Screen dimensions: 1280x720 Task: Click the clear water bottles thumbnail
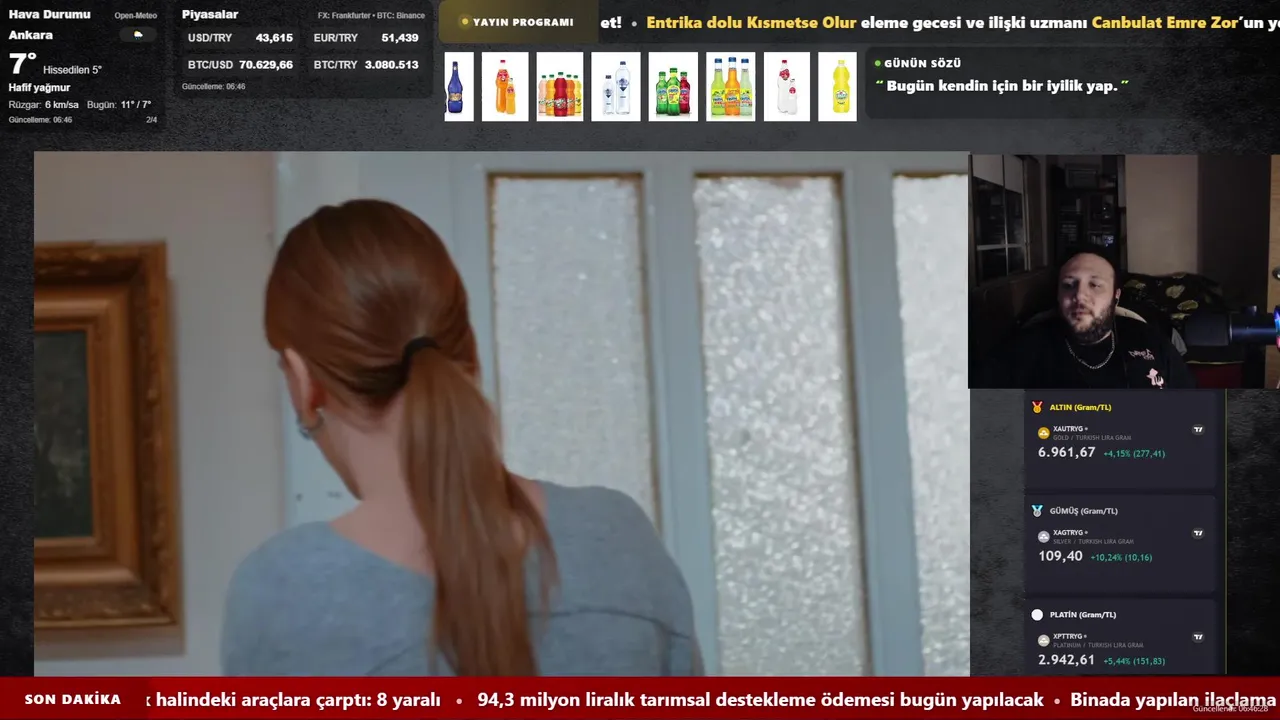click(616, 87)
